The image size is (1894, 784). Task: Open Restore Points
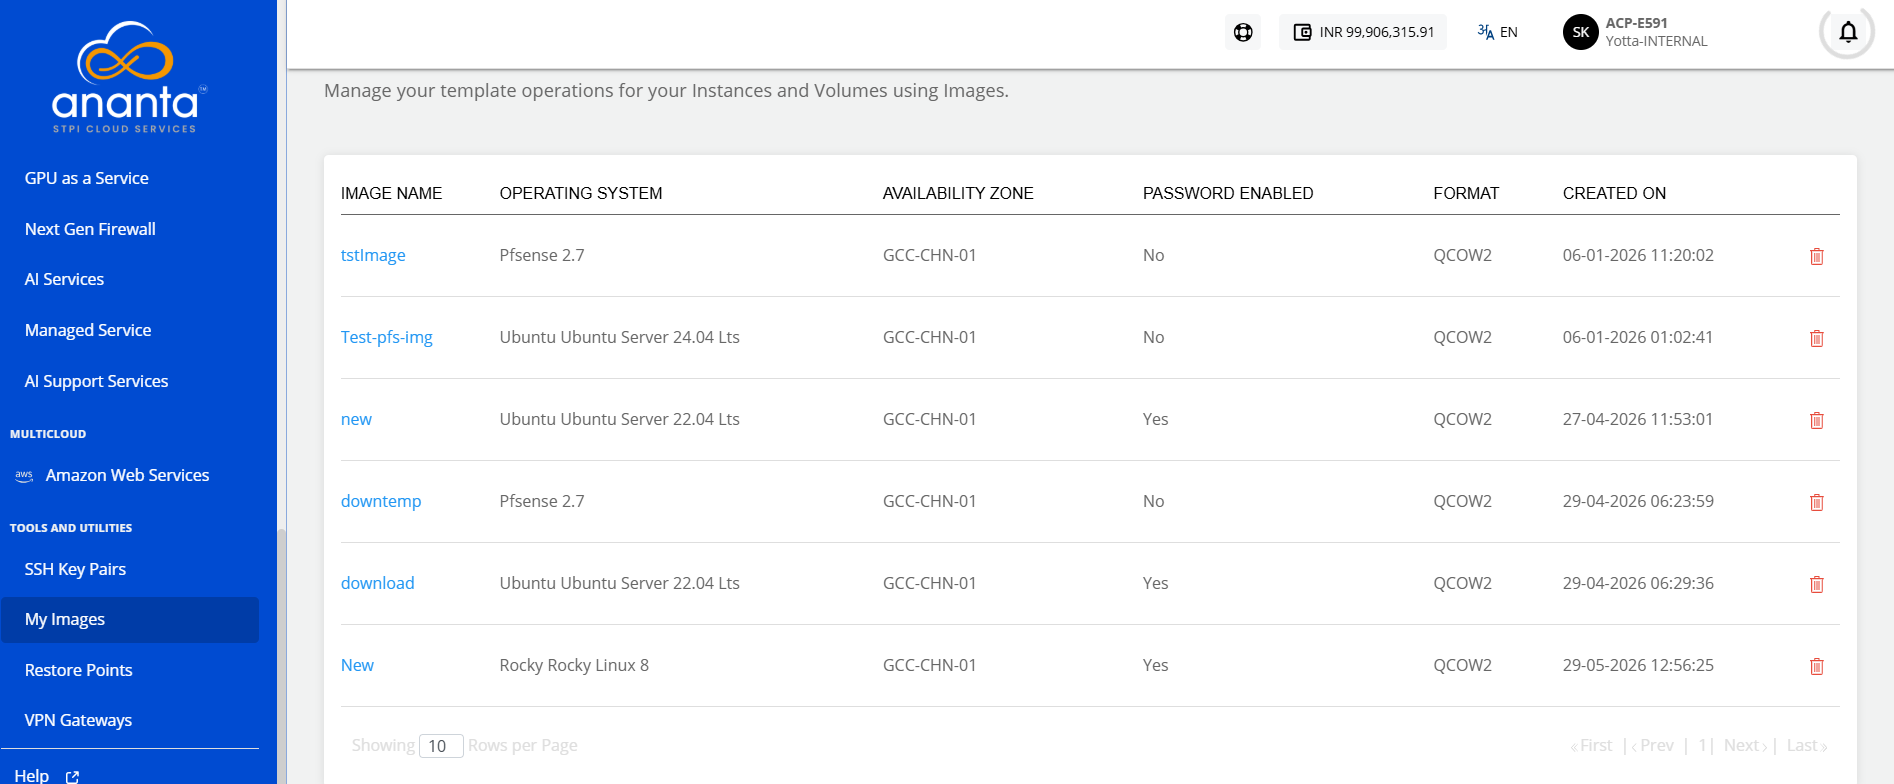pos(78,670)
